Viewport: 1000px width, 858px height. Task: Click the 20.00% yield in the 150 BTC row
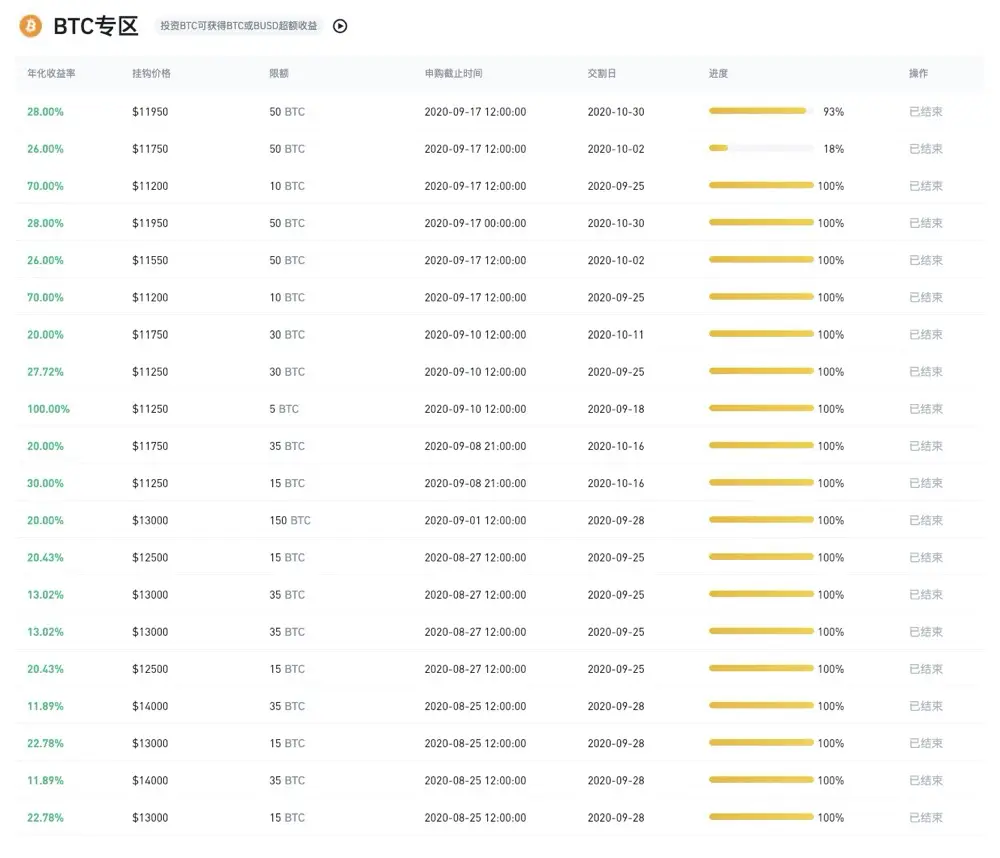[45, 521]
